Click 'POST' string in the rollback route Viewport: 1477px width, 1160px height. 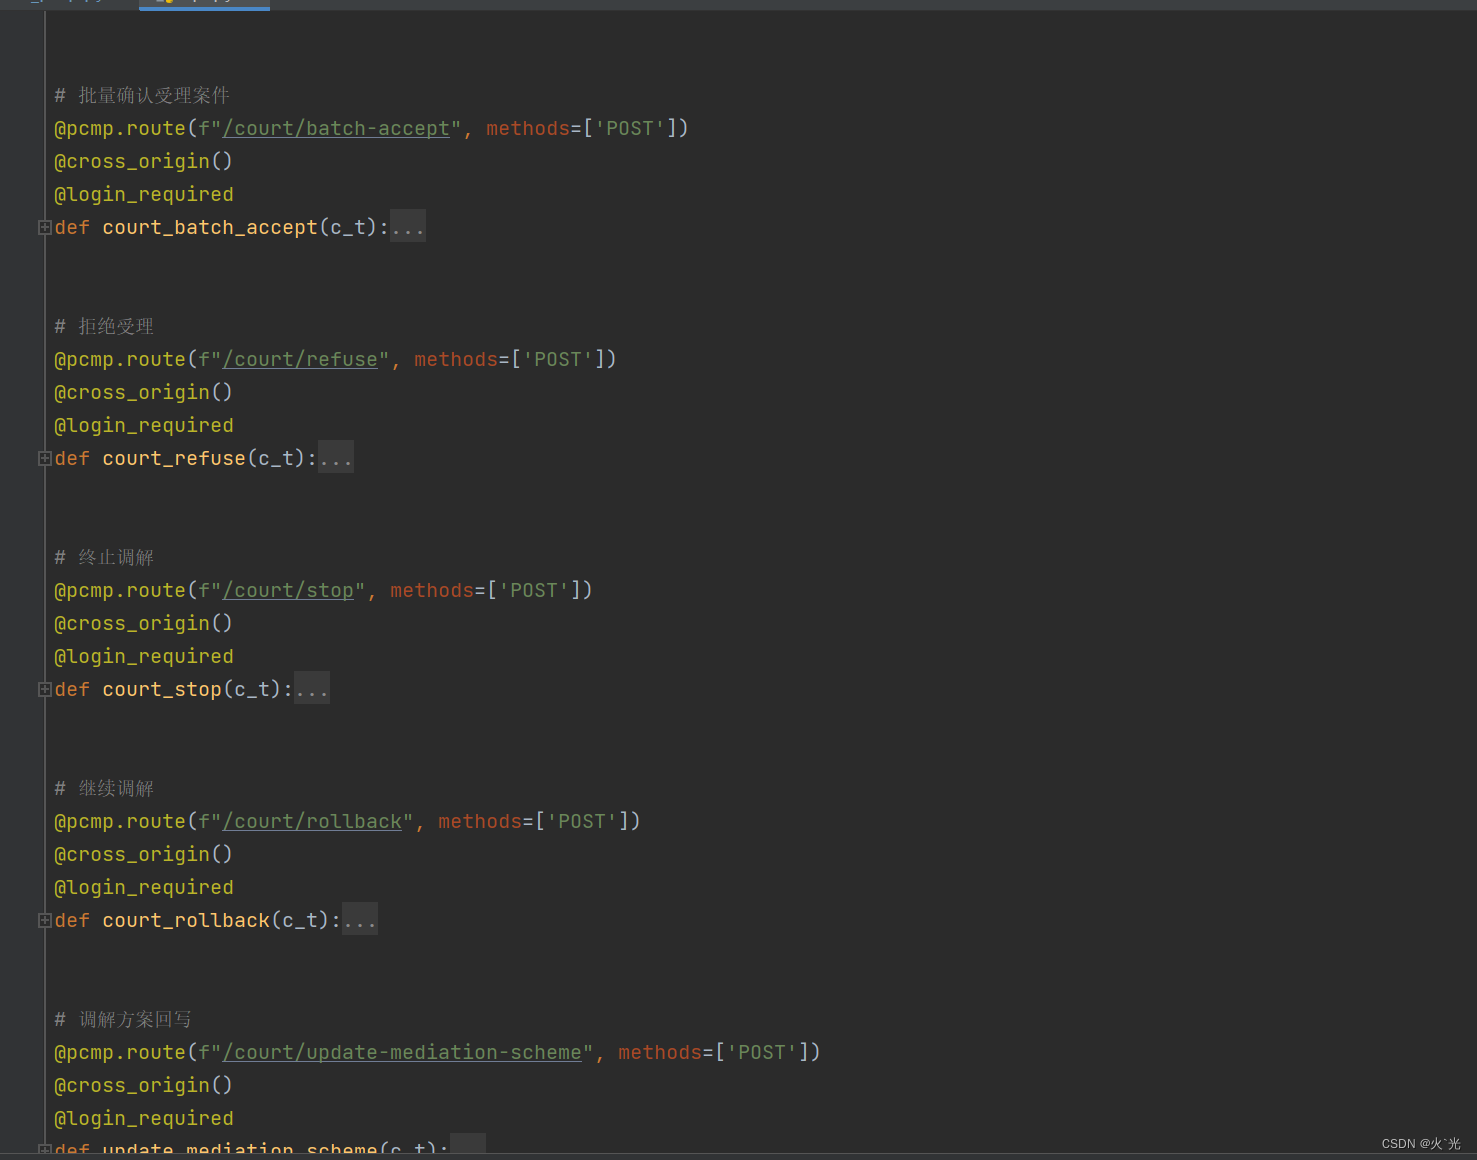tap(582, 821)
